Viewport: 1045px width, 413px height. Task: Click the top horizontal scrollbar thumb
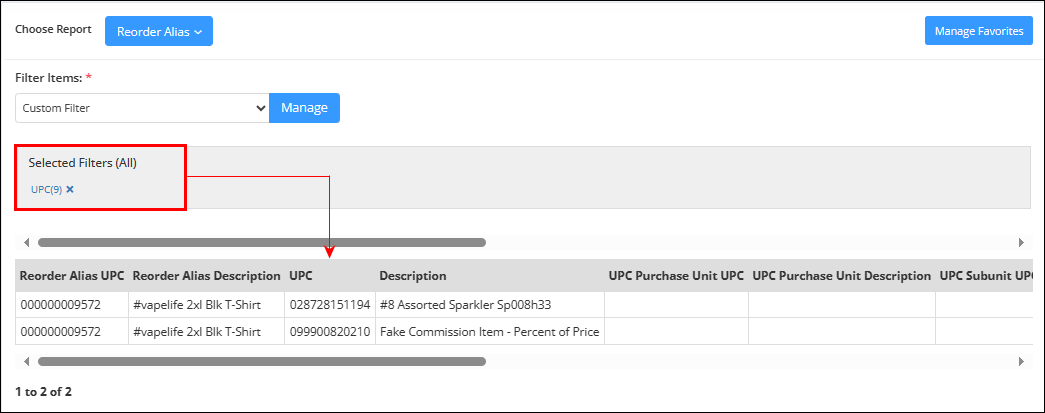point(262,242)
